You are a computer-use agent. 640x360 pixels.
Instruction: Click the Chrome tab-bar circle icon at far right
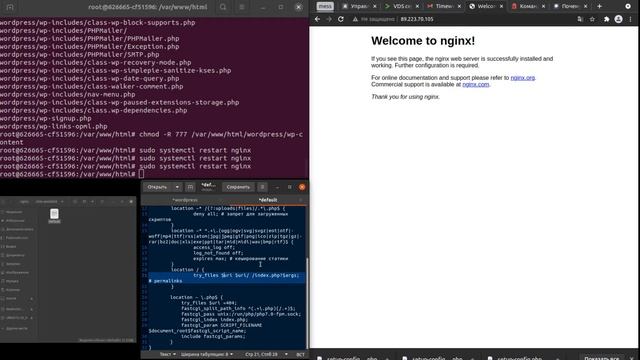(628, 6)
